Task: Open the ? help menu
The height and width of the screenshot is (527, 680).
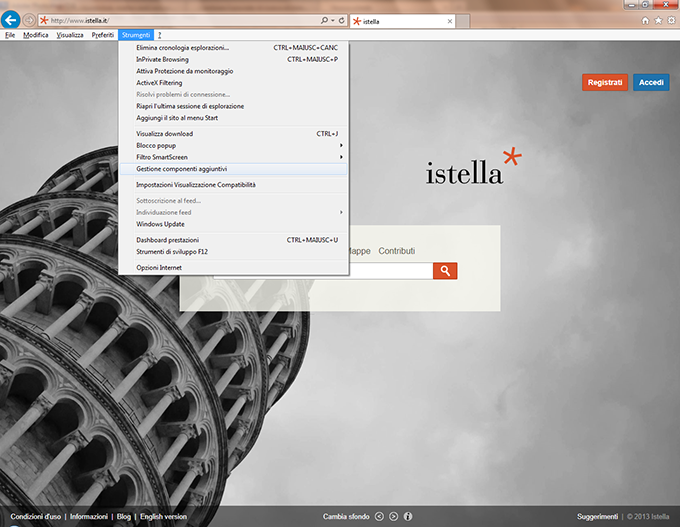Action: tap(159, 35)
